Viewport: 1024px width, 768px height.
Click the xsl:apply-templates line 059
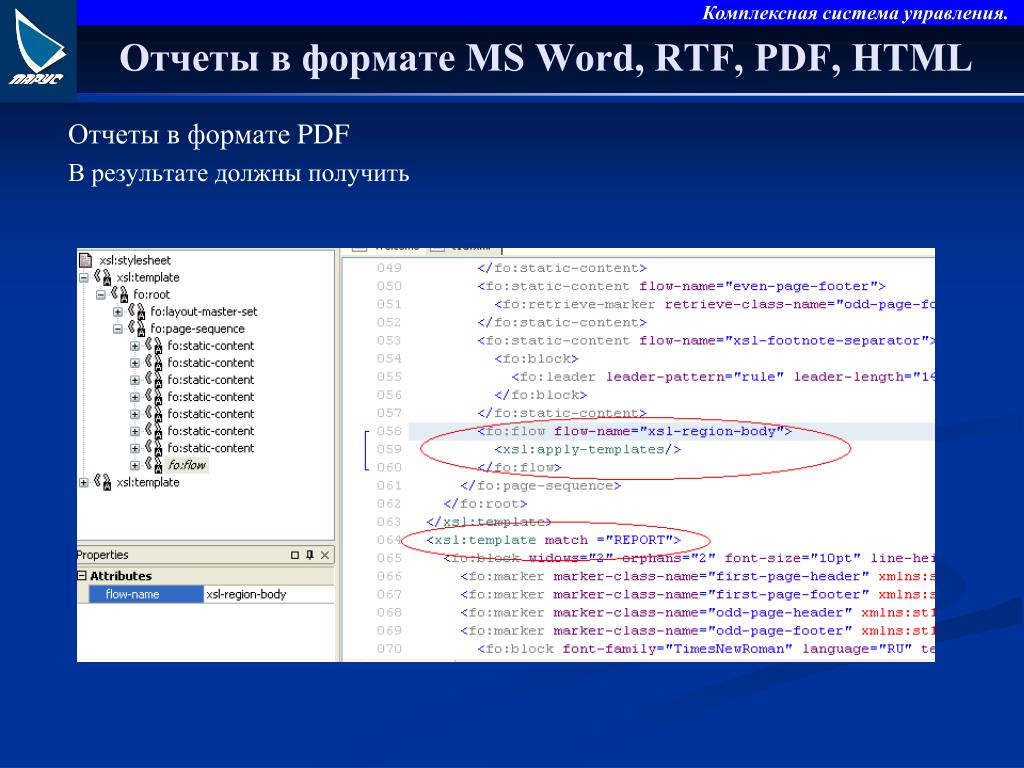pos(588,449)
